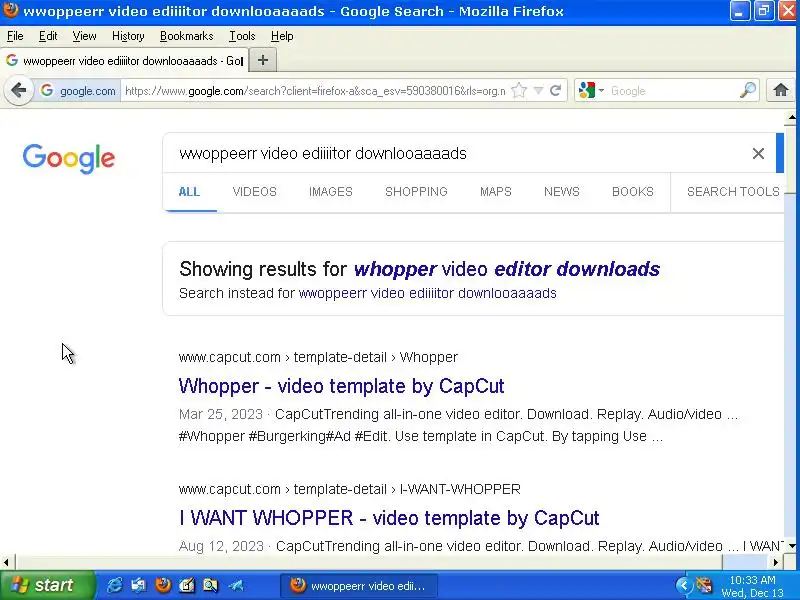The image size is (800, 600).
Task: Click the vertical scrollbar down arrow
Action: (x=791, y=546)
